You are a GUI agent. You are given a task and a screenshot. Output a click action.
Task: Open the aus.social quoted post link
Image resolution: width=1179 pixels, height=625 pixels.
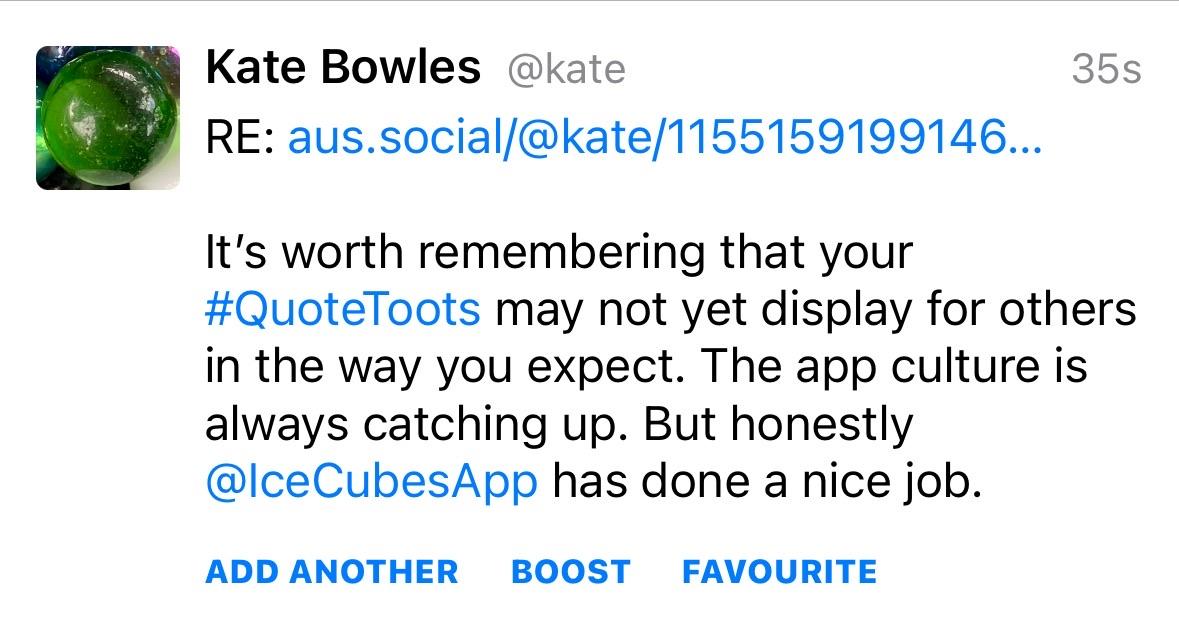tap(664, 138)
